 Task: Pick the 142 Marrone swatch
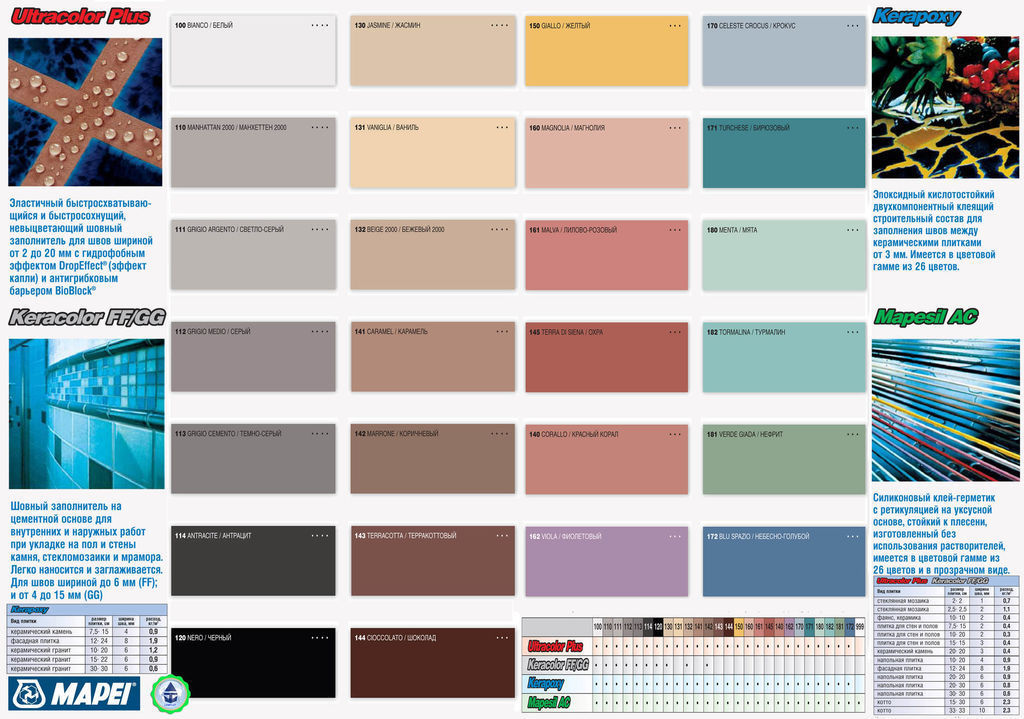click(x=432, y=458)
